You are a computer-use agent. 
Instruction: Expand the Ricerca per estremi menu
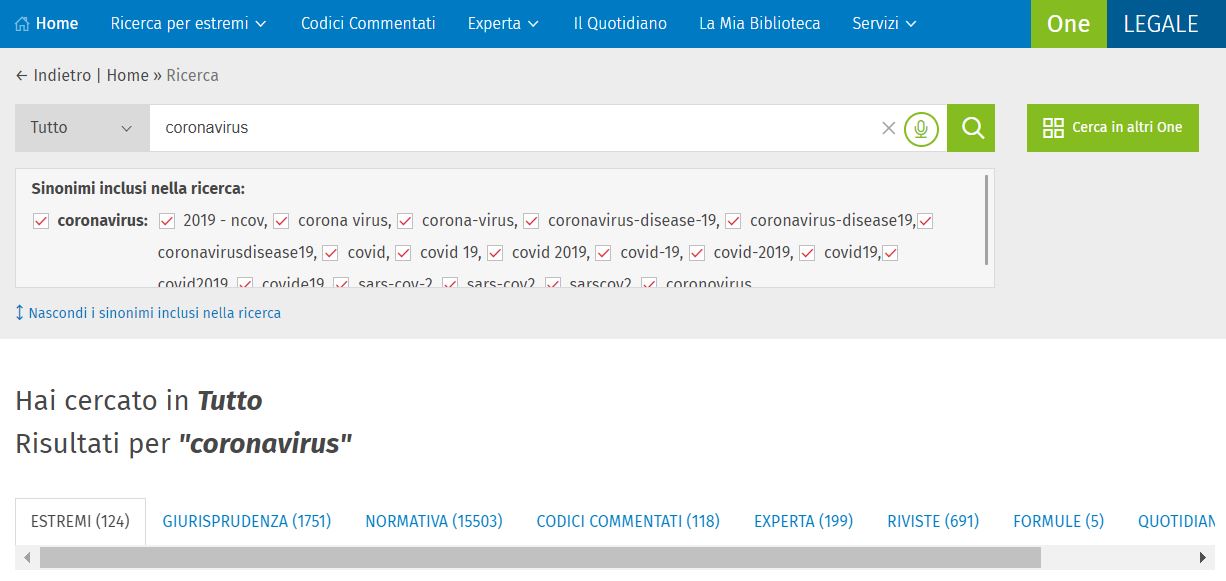[x=189, y=23]
